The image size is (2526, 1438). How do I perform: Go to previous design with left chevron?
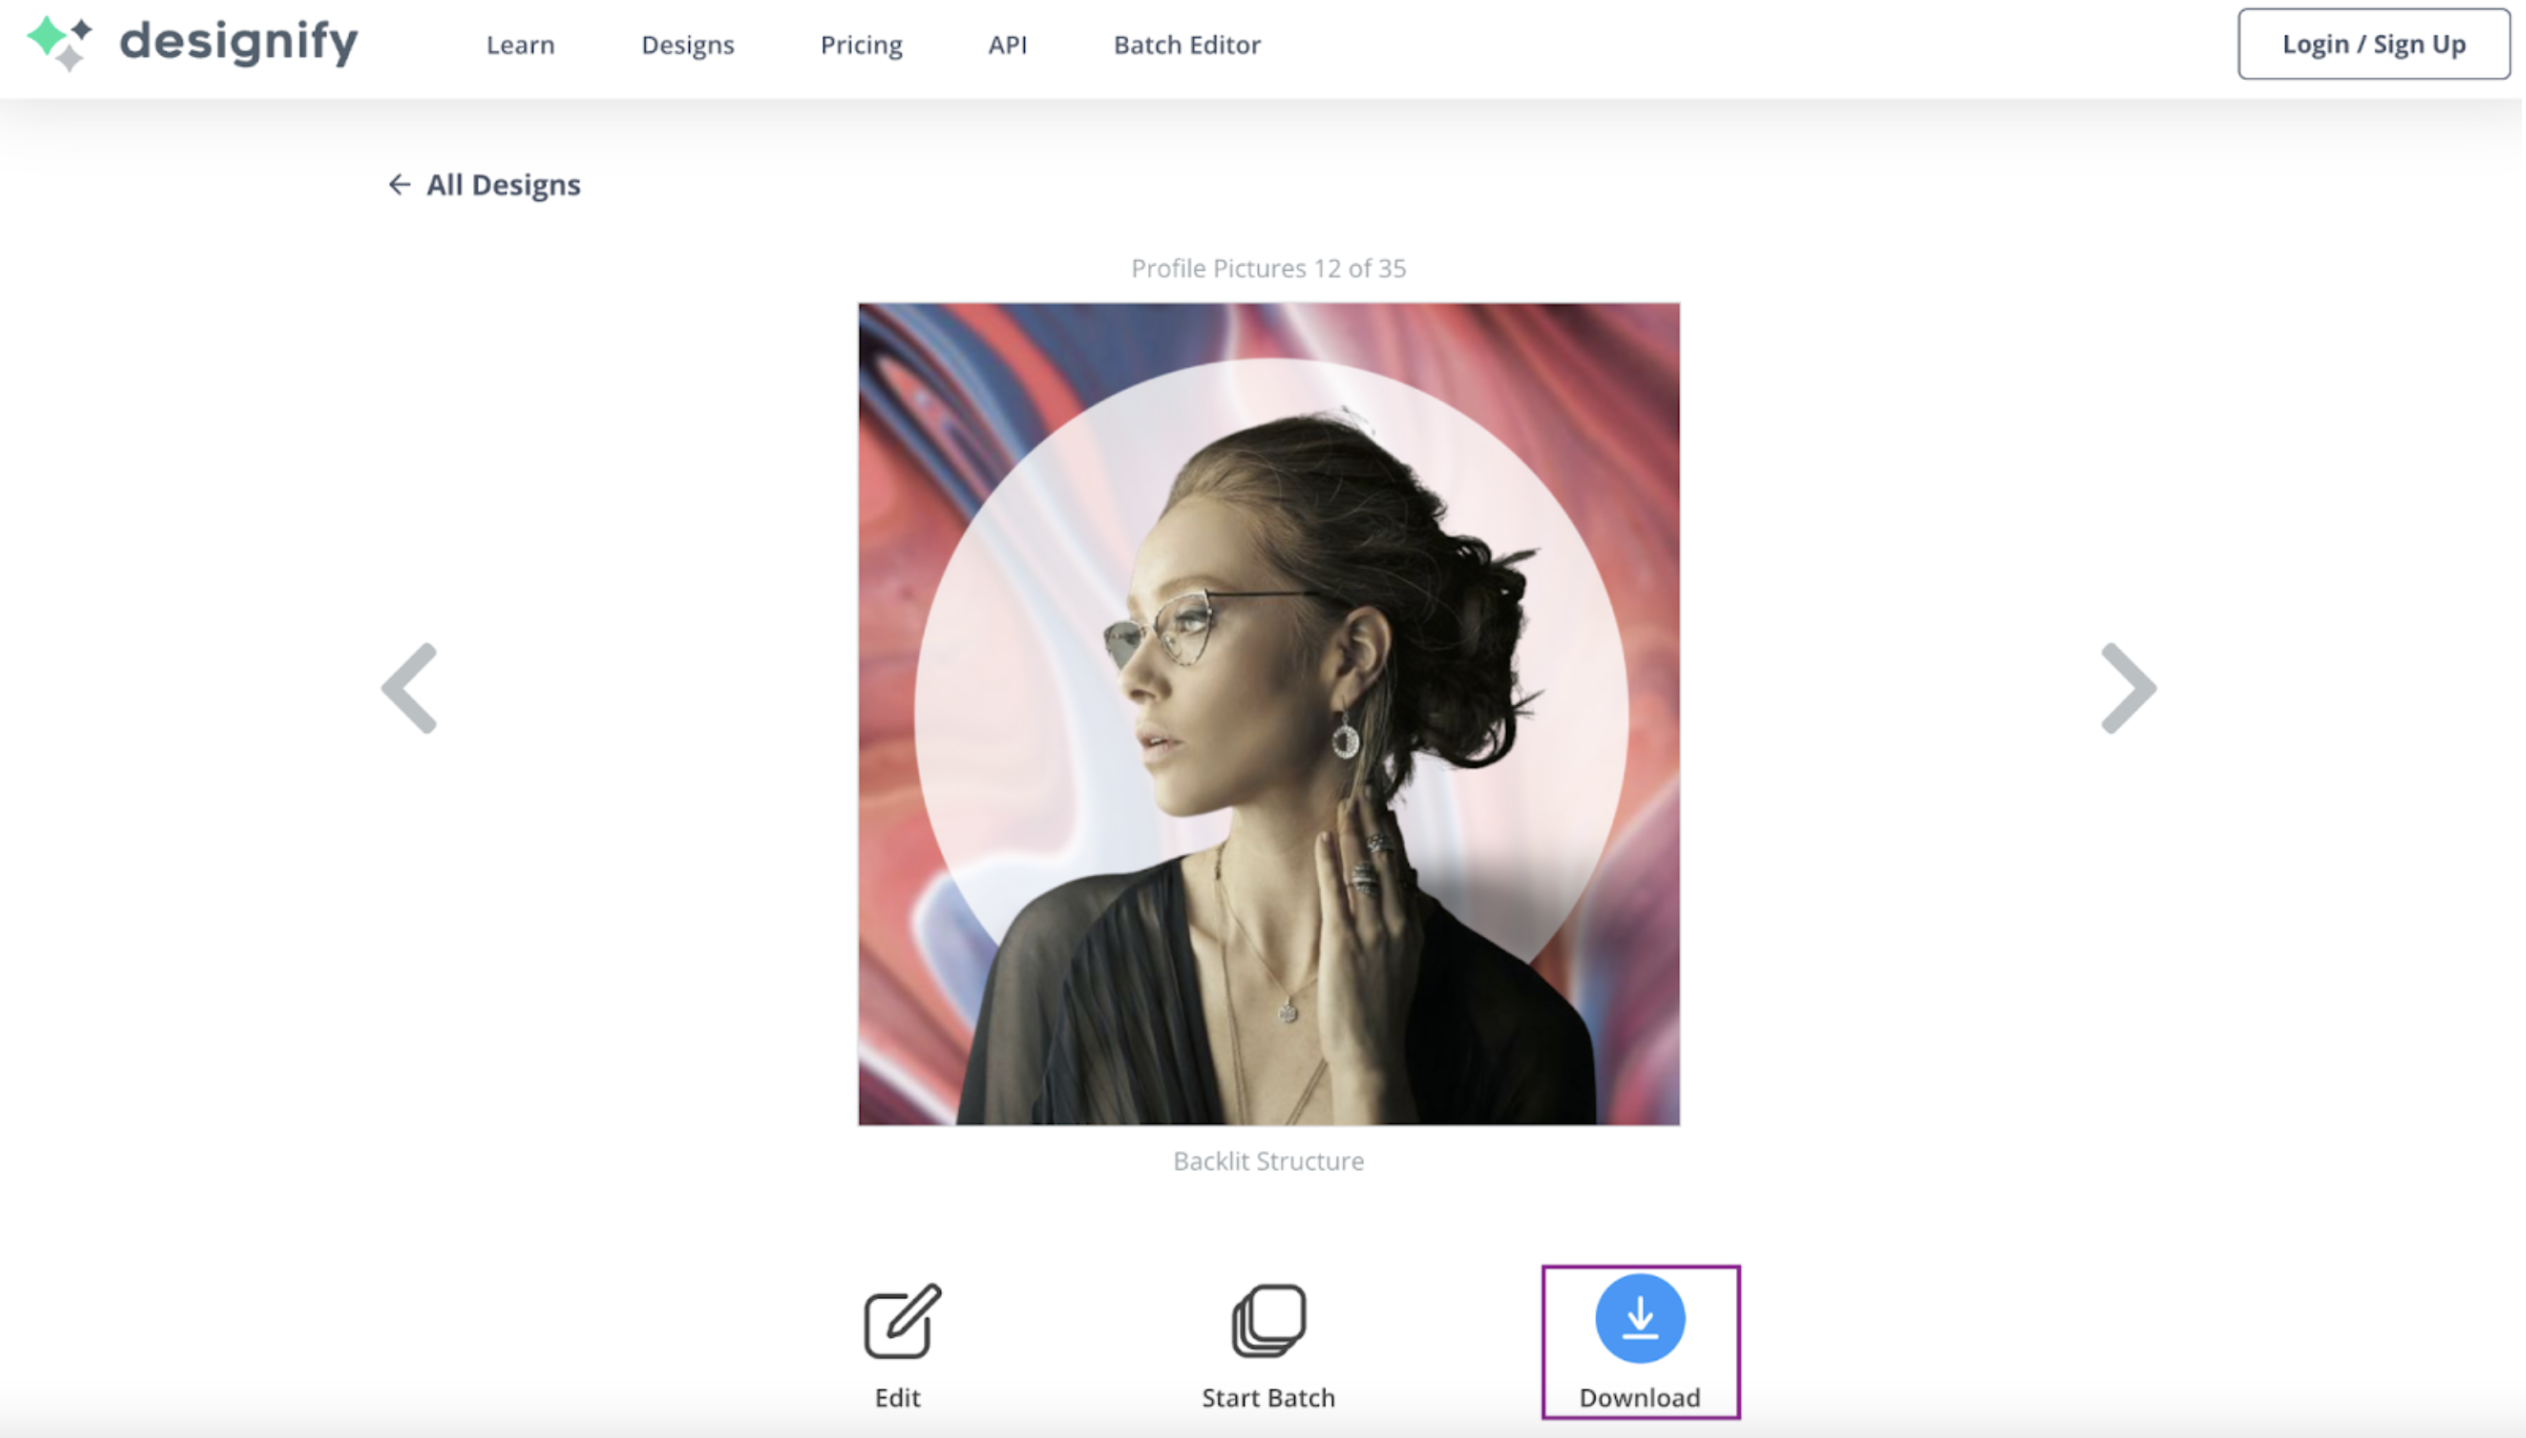click(408, 687)
